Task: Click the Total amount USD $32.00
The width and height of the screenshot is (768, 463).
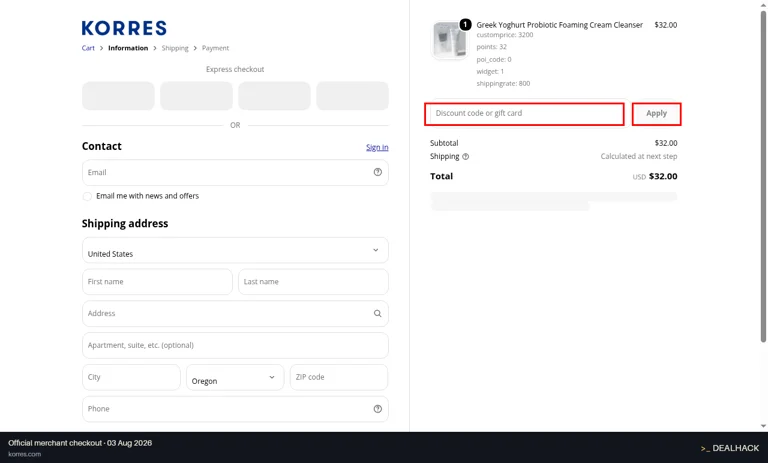Action: 655,176
